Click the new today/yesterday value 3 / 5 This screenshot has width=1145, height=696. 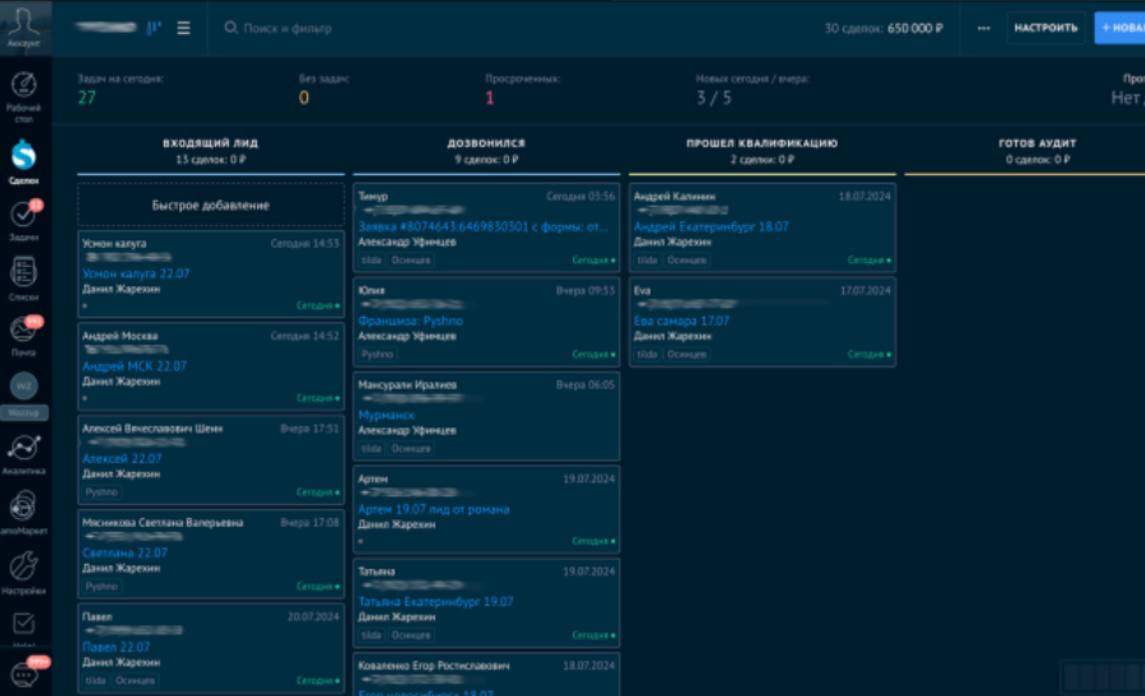click(713, 98)
